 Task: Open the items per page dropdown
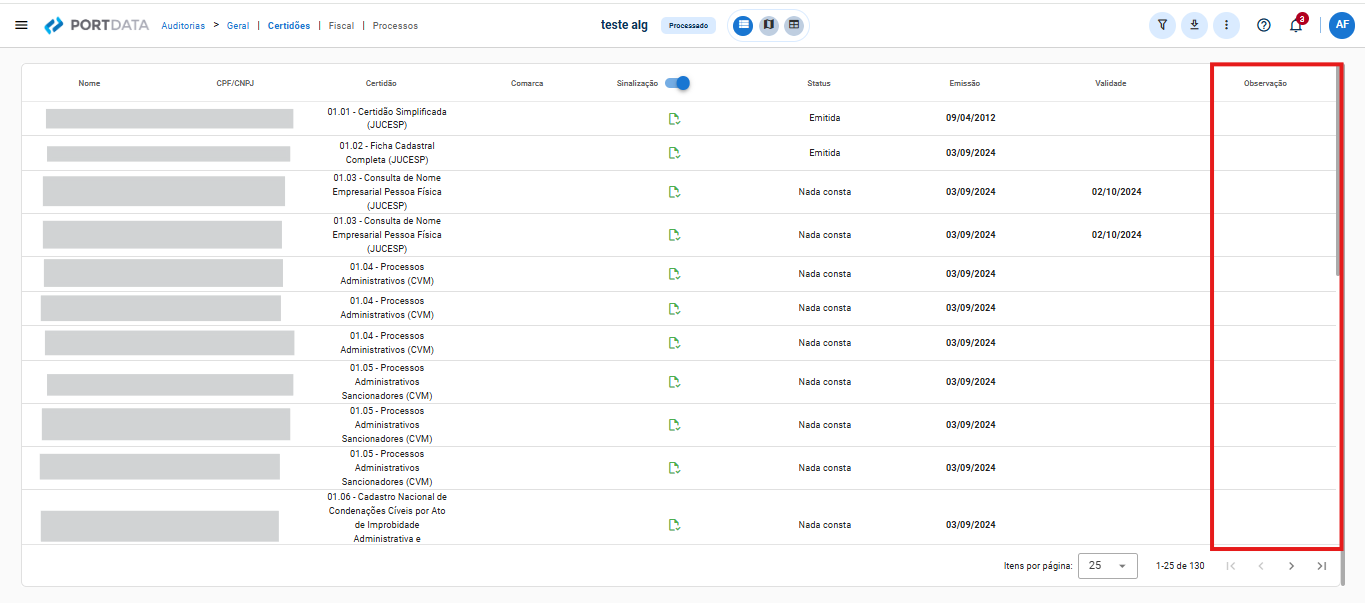tap(1108, 566)
